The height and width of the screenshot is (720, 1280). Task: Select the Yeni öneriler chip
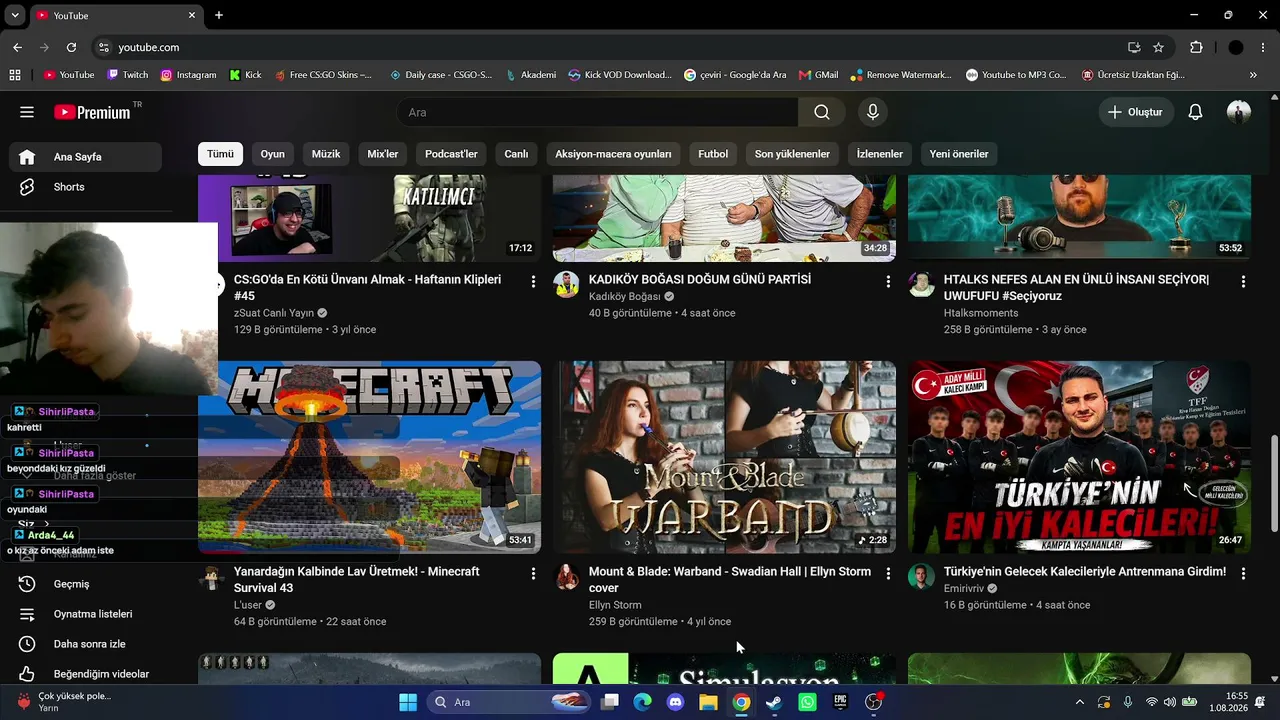click(x=959, y=154)
